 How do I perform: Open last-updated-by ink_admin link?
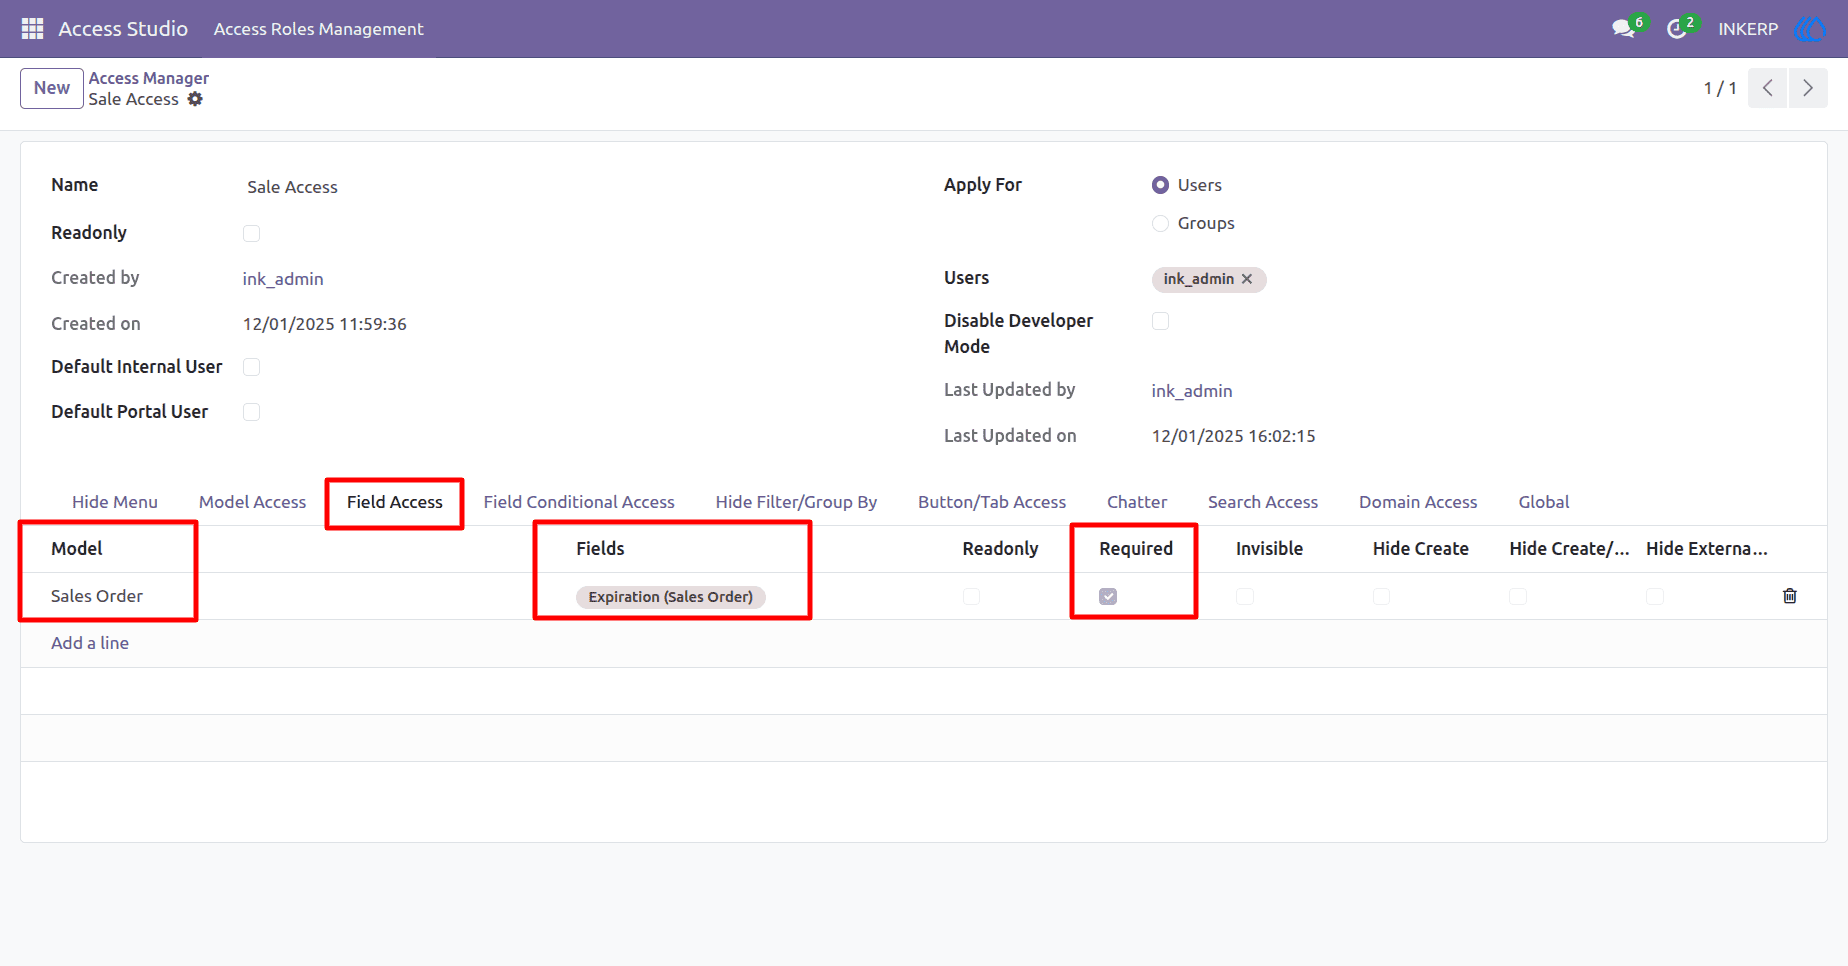pyautogui.click(x=1192, y=391)
